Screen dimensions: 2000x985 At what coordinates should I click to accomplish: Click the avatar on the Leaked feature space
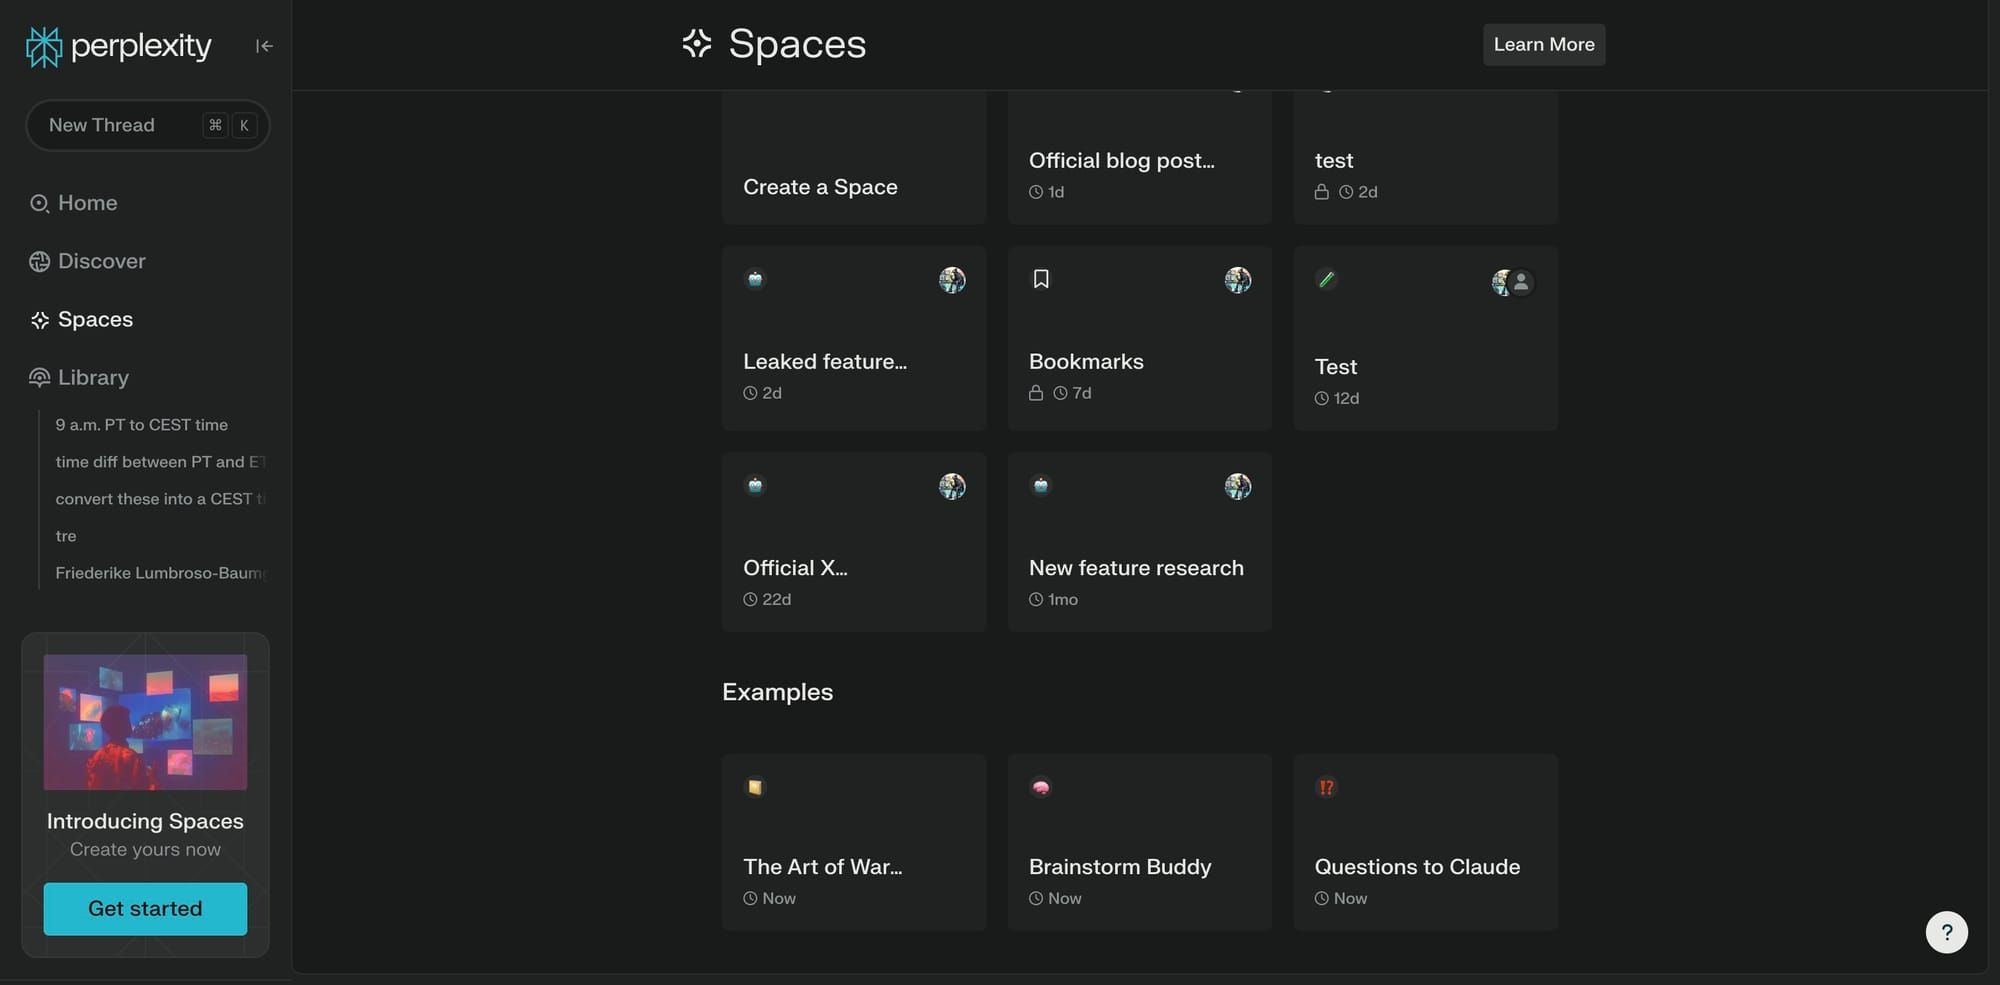tap(952, 280)
